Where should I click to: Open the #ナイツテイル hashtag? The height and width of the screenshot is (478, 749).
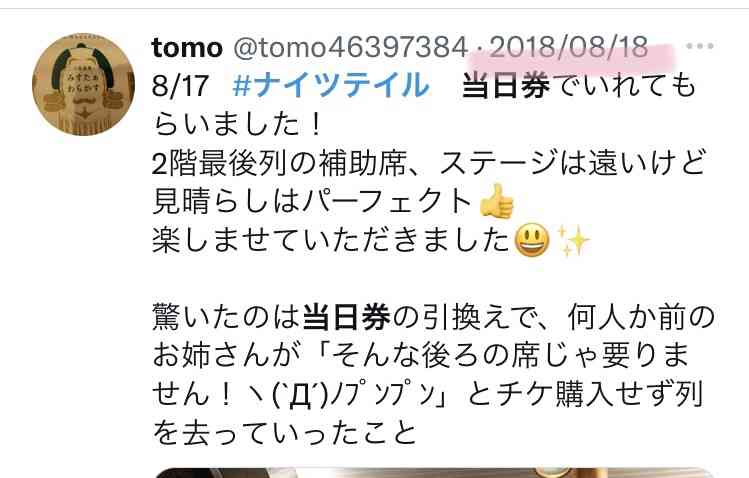331,85
